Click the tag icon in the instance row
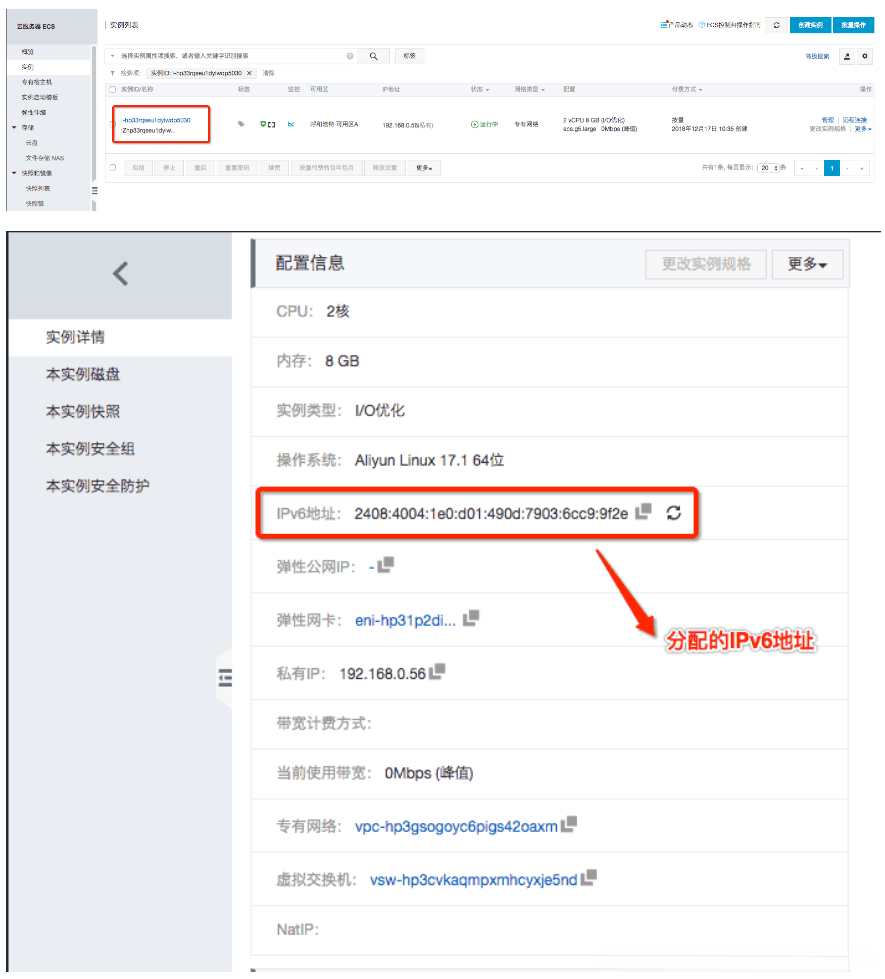885x979 pixels. coord(241,124)
